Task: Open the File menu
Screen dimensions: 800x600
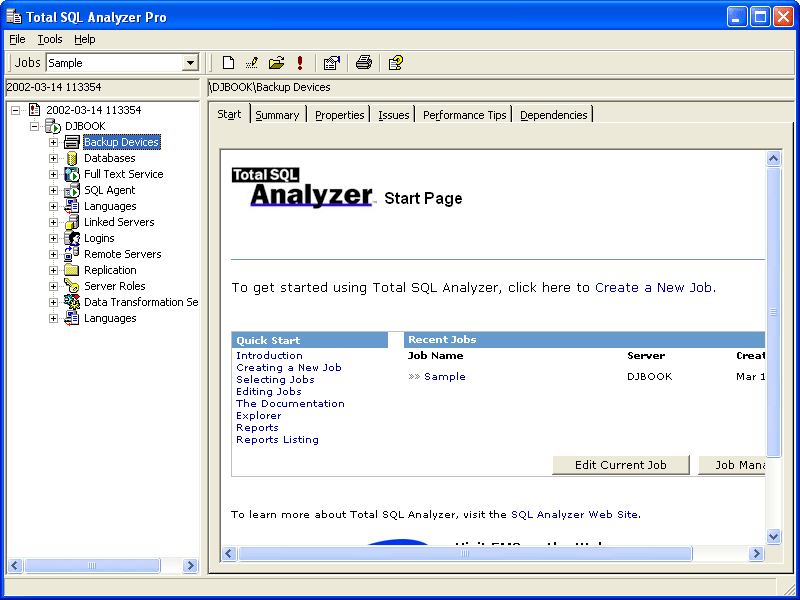Action: [x=17, y=39]
